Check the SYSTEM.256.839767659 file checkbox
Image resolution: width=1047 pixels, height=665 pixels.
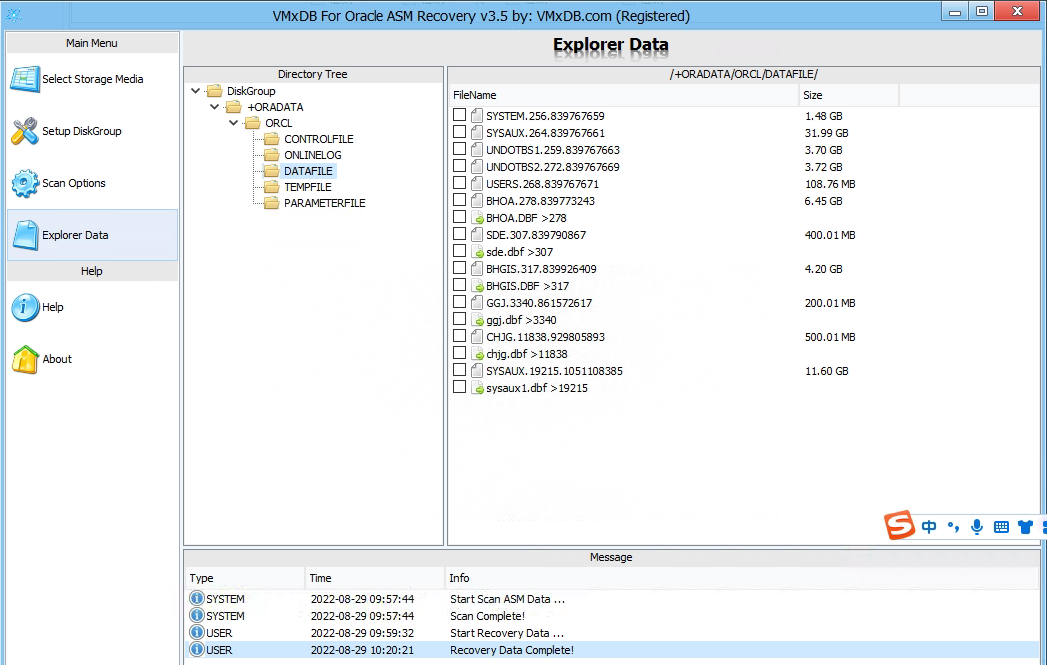[459, 115]
